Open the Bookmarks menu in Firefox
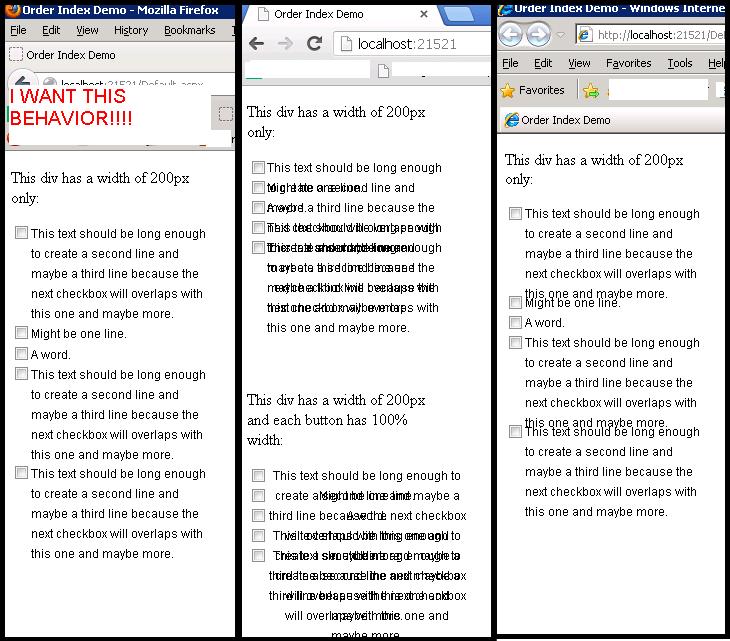This screenshot has width=730, height=641. click(189, 30)
